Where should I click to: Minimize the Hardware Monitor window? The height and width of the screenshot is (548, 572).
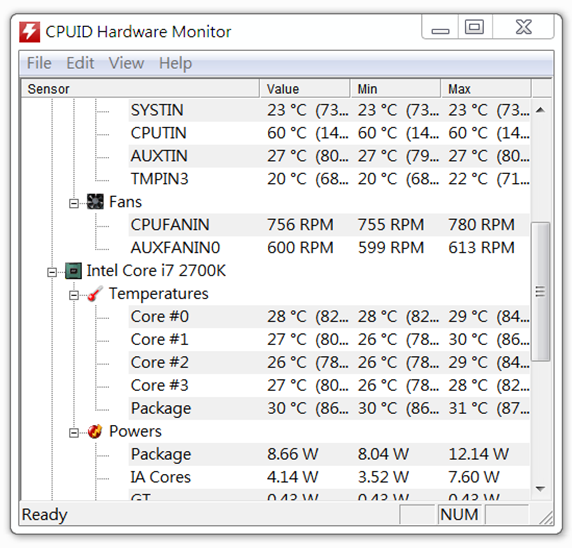[440, 27]
